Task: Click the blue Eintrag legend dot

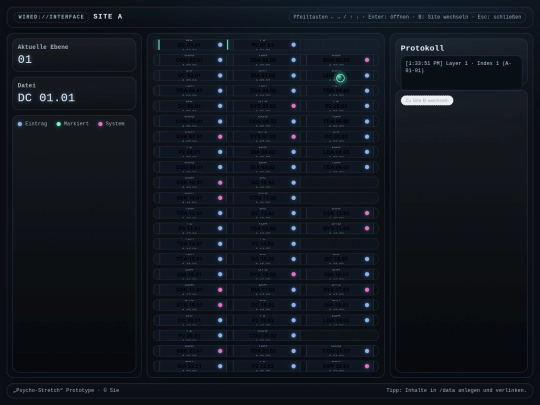Action: tap(20, 124)
